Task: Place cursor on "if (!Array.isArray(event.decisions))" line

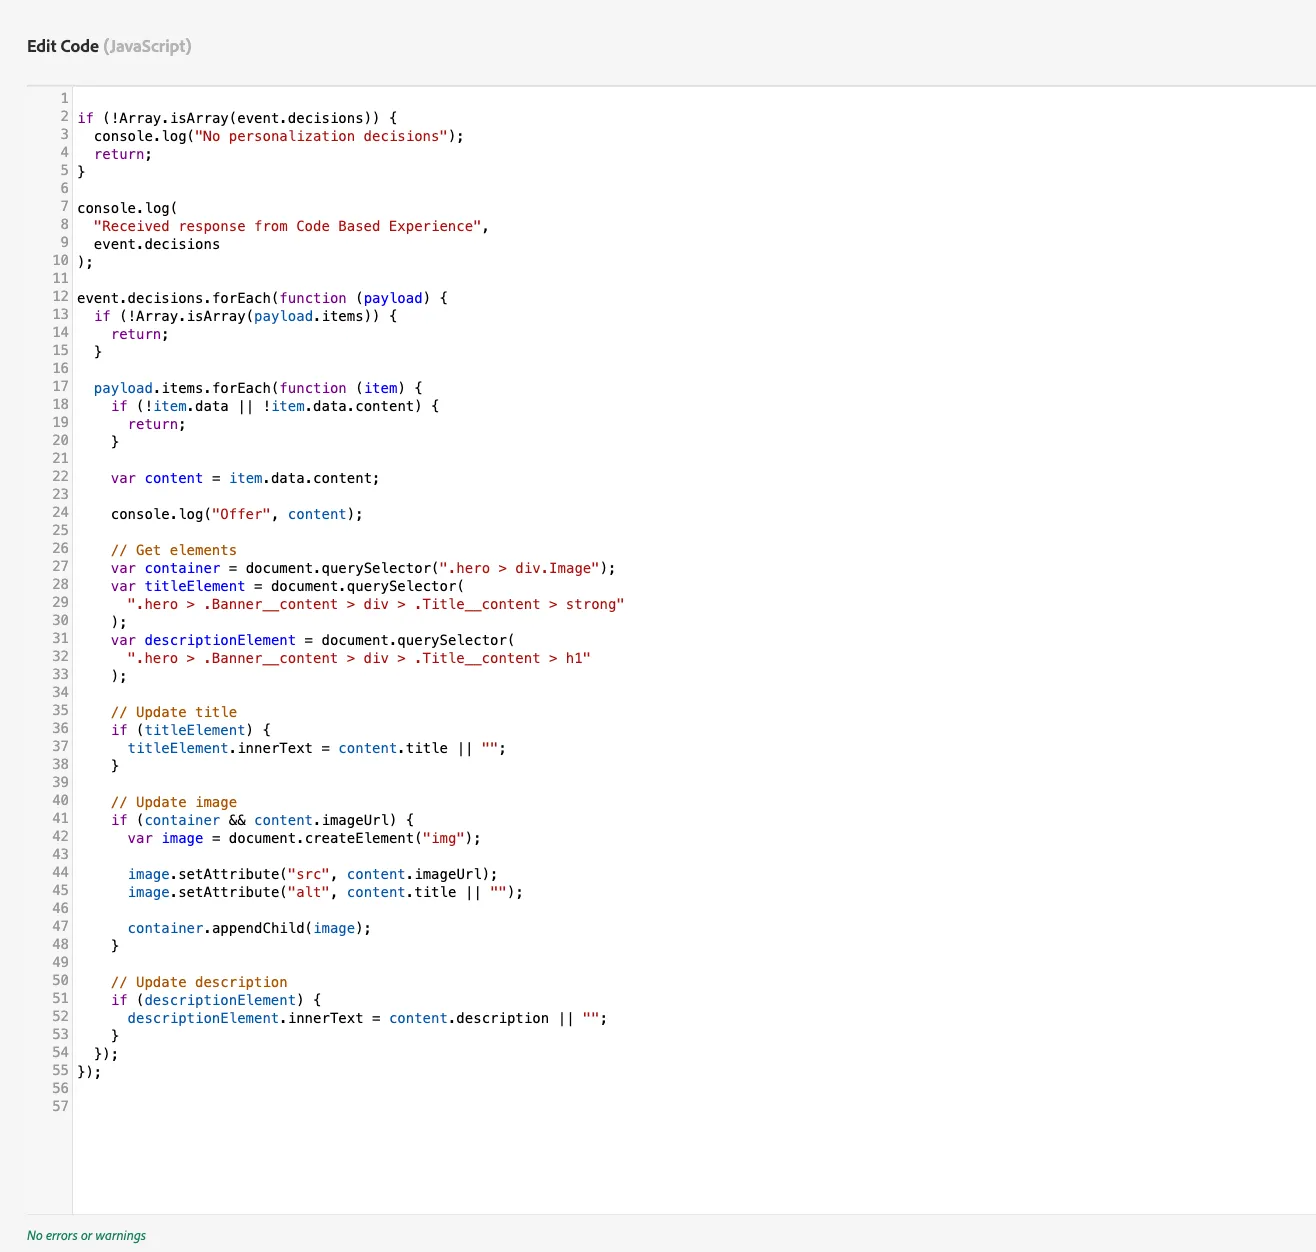Action: [237, 118]
